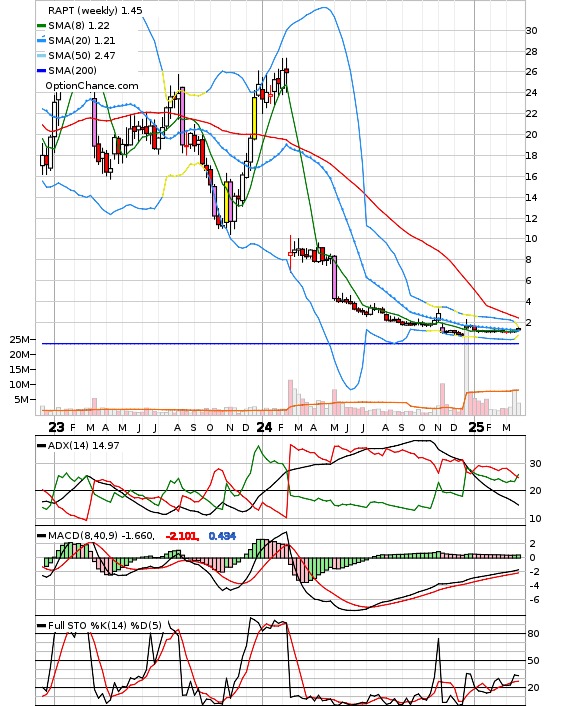Click the bold 23 year axis marker
This screenshot has width=566, height=706.
point(56,427)
